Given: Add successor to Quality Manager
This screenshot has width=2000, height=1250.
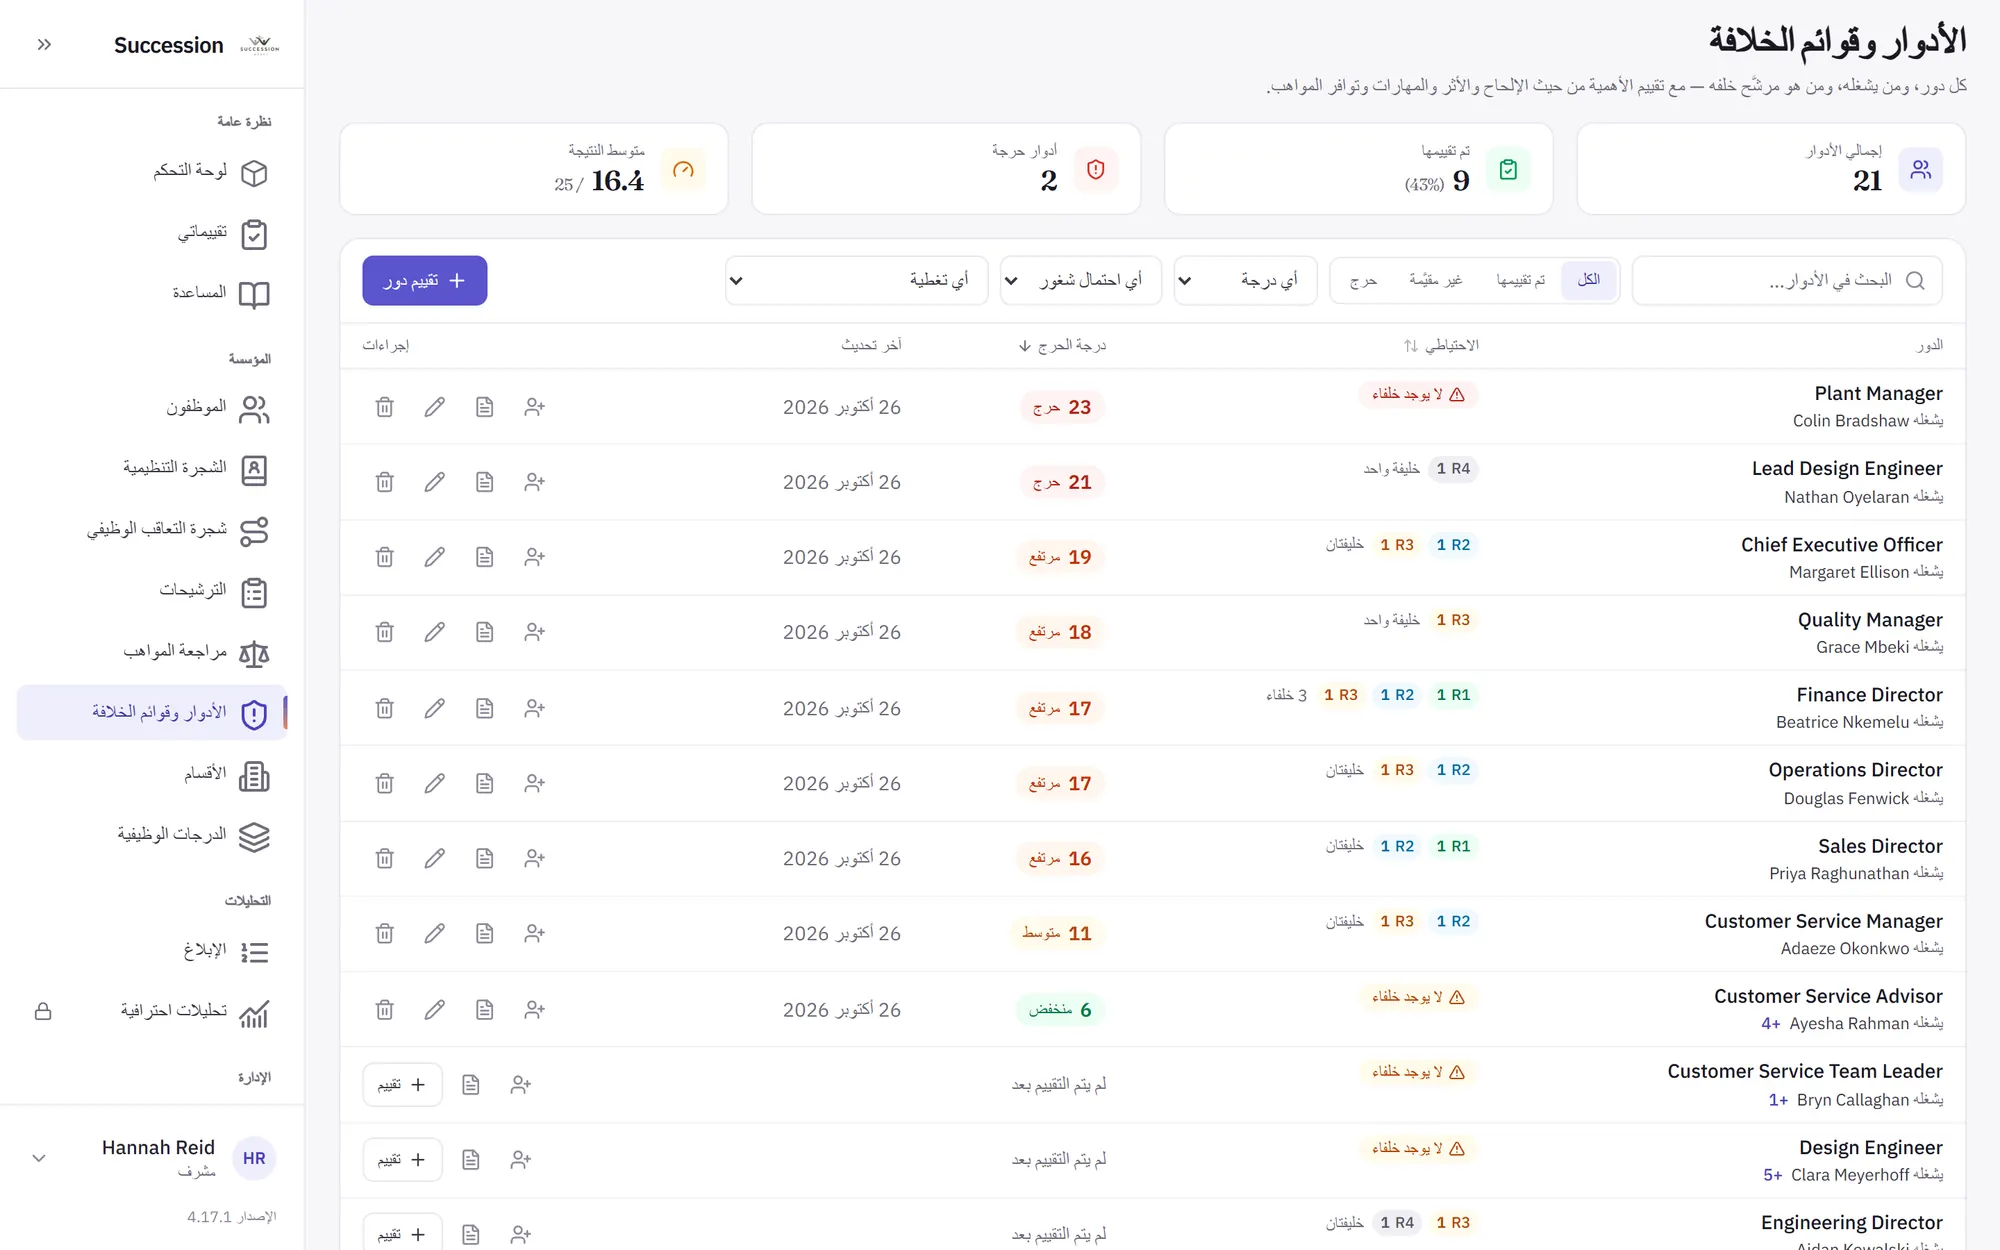Looking at the screenshot, I should point(535,632).
